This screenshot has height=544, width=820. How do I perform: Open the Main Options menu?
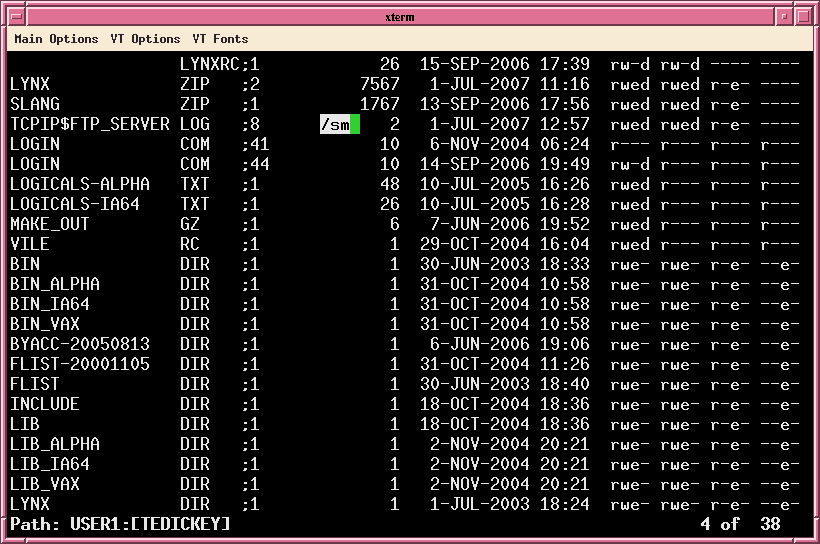click(x=56, y=39)
